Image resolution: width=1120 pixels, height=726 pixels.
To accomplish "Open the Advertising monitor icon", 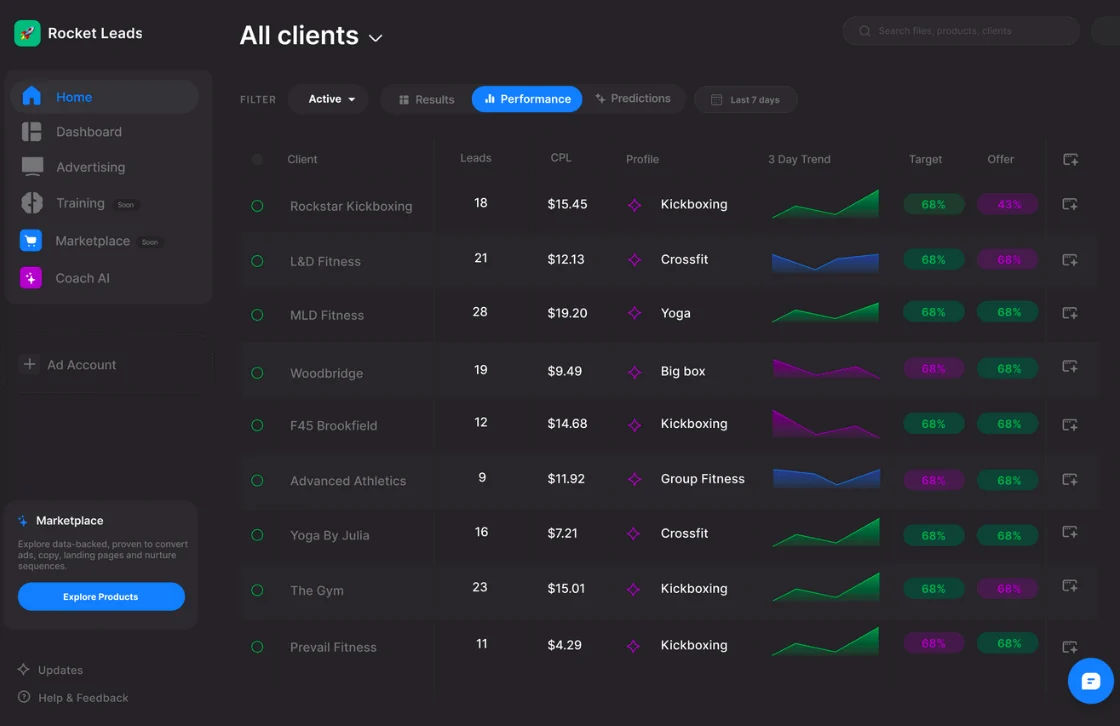I will click(x=32, y=167).
